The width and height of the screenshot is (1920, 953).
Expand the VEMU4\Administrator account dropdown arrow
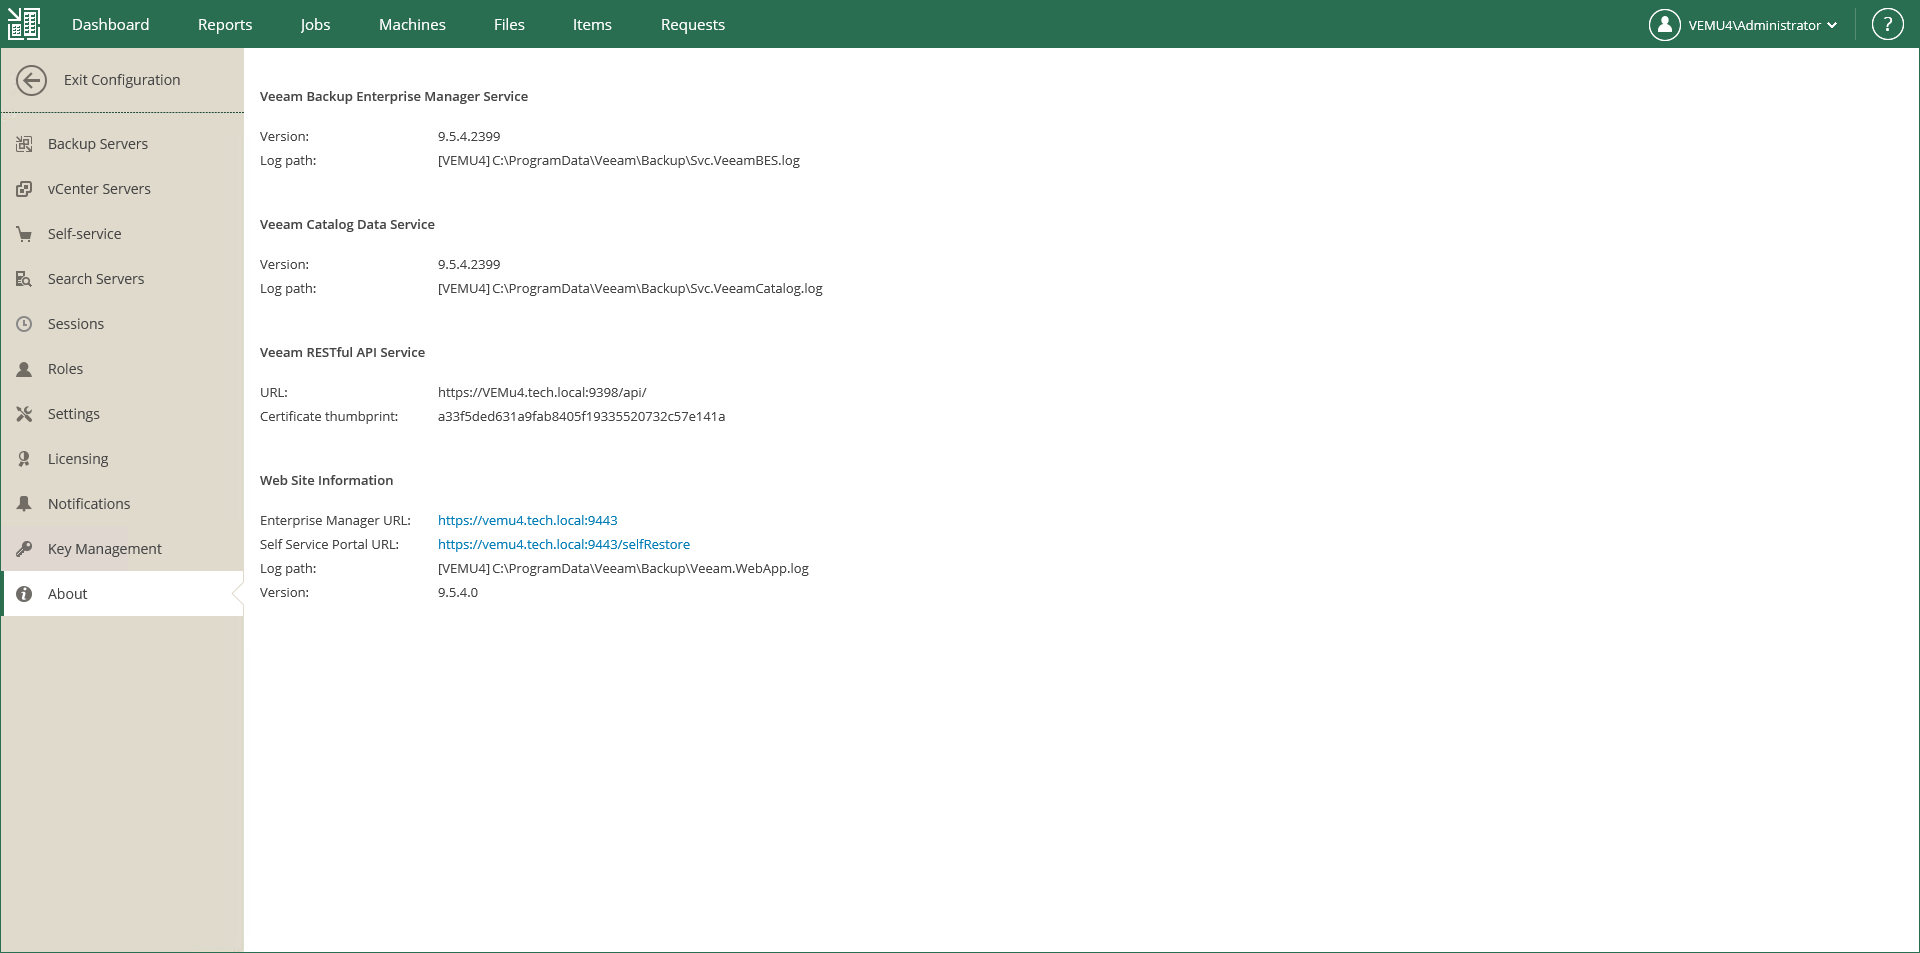click(1832, 26)
